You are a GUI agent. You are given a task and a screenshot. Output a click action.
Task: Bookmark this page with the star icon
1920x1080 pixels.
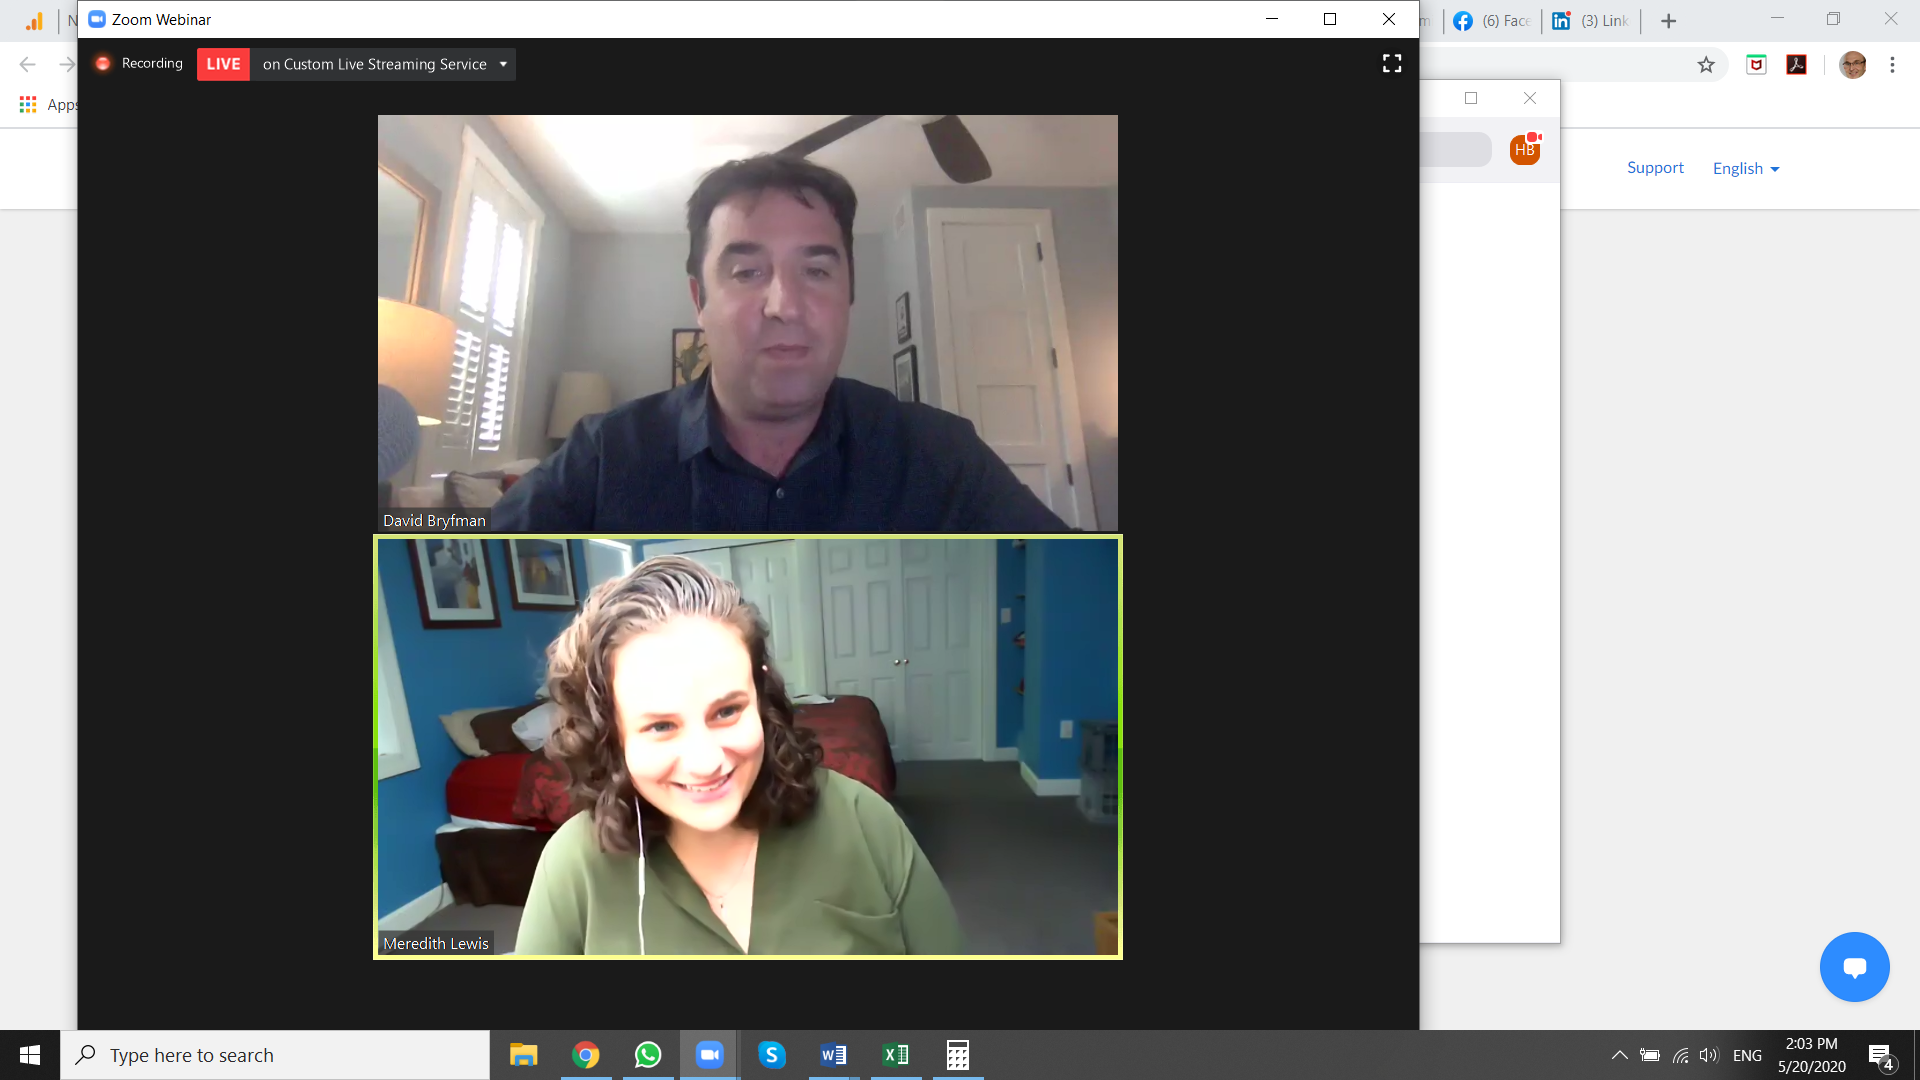1706,65
